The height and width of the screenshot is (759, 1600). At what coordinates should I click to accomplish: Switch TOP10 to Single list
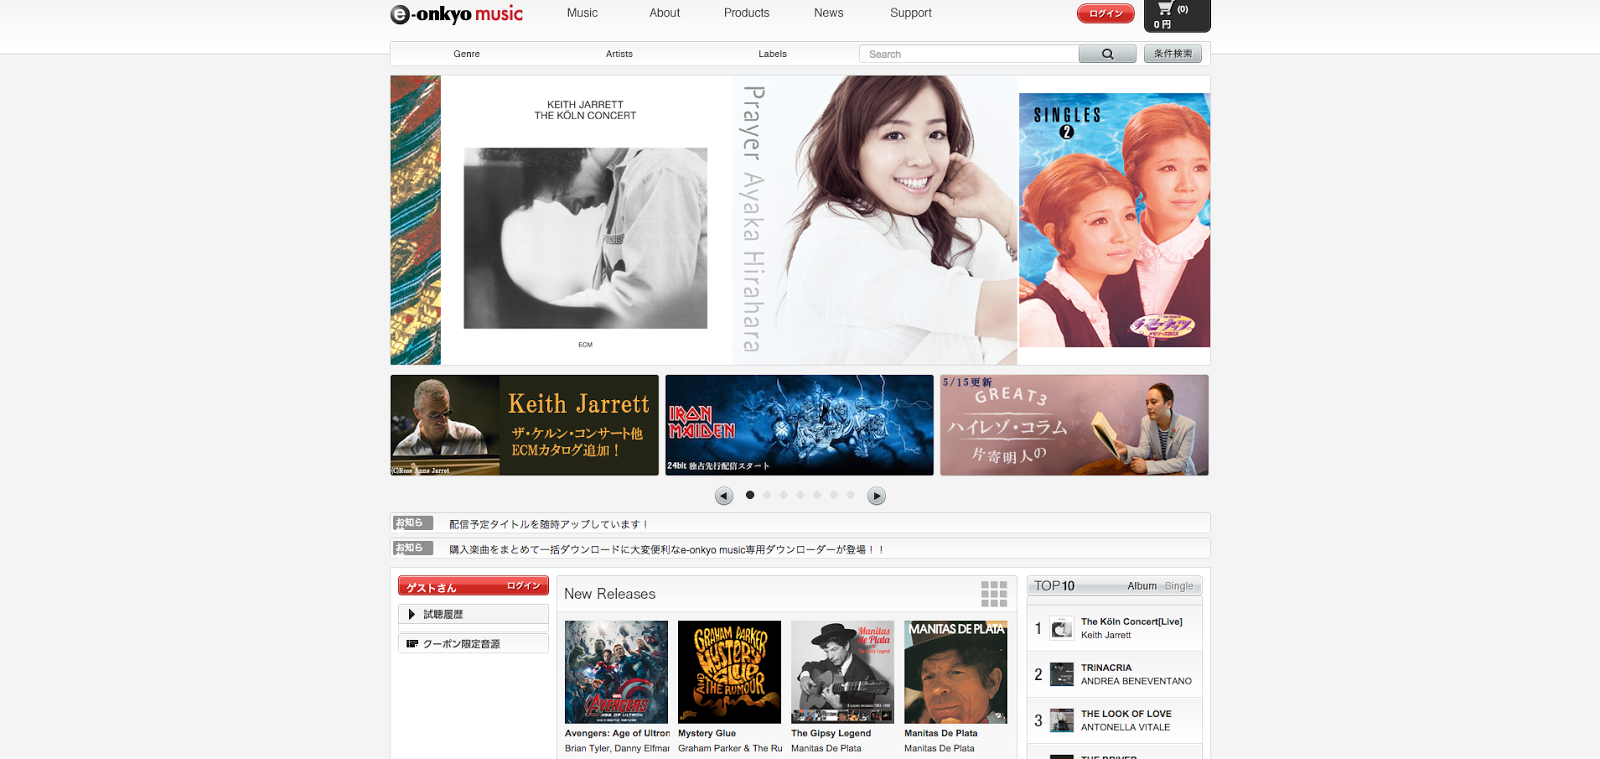(x=1179, y=586)
